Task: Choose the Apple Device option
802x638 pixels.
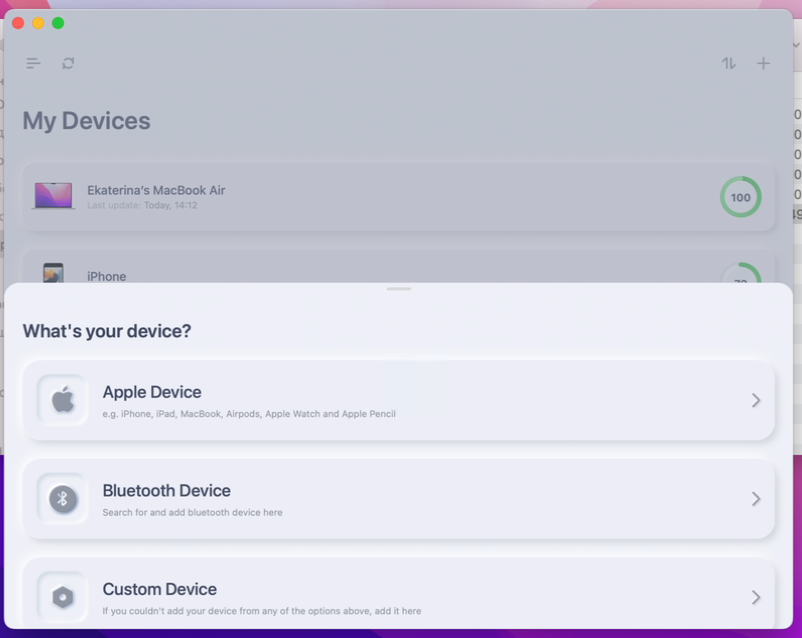Action: click(399, 400)
